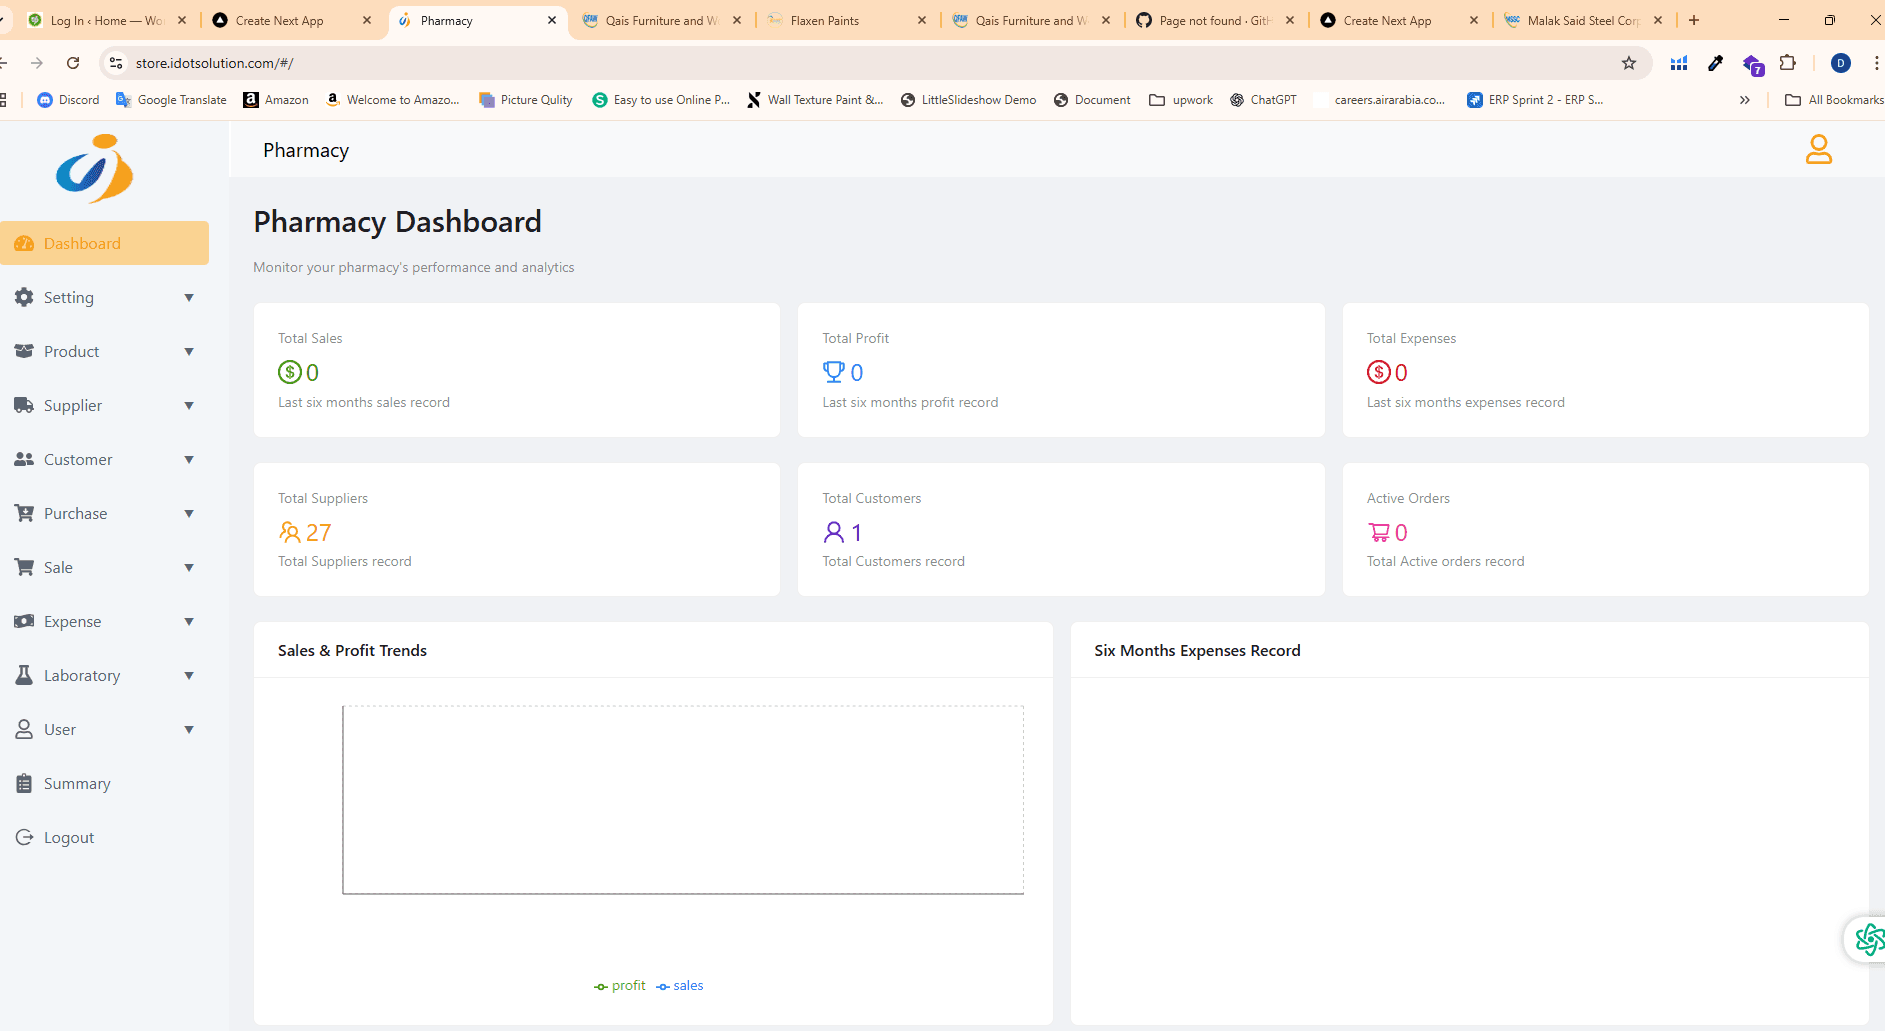
Task: Open the user profile icon at top right
Action: 1818,149
